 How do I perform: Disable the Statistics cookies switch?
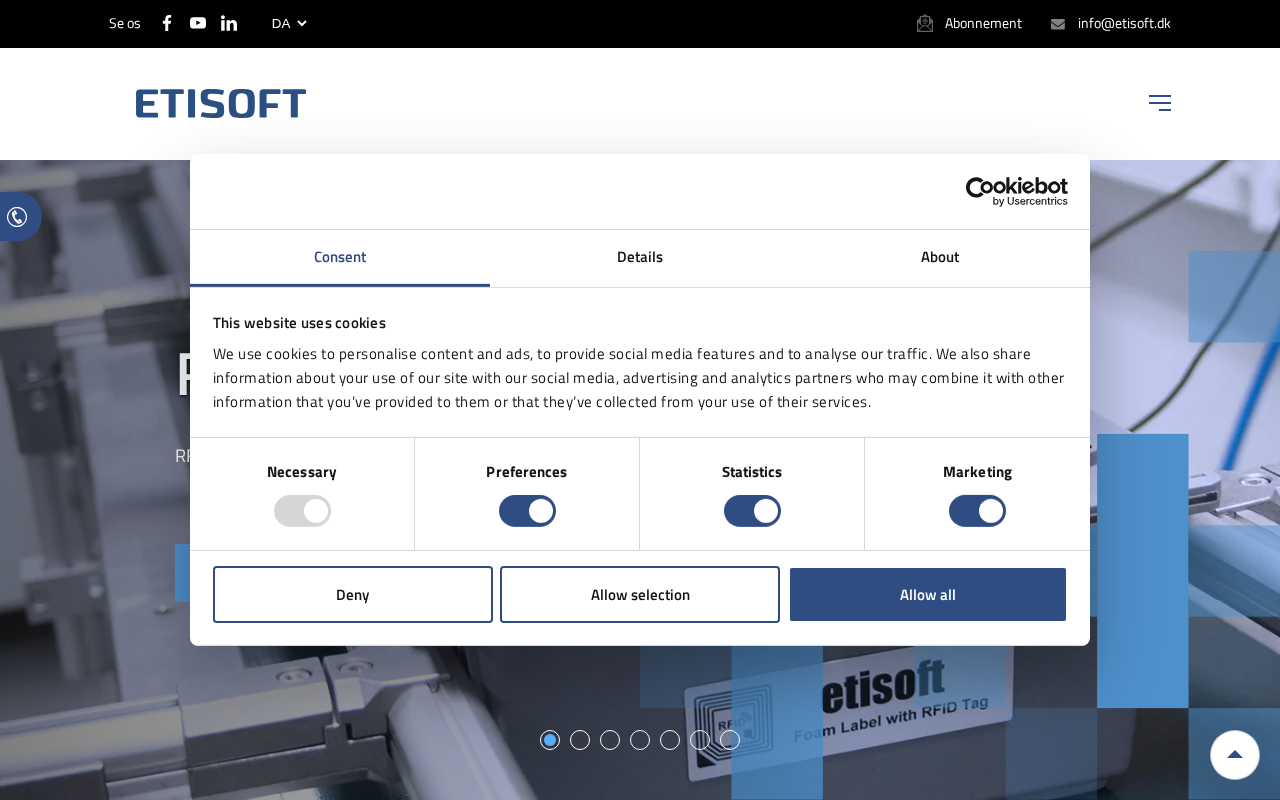point(752,511)
